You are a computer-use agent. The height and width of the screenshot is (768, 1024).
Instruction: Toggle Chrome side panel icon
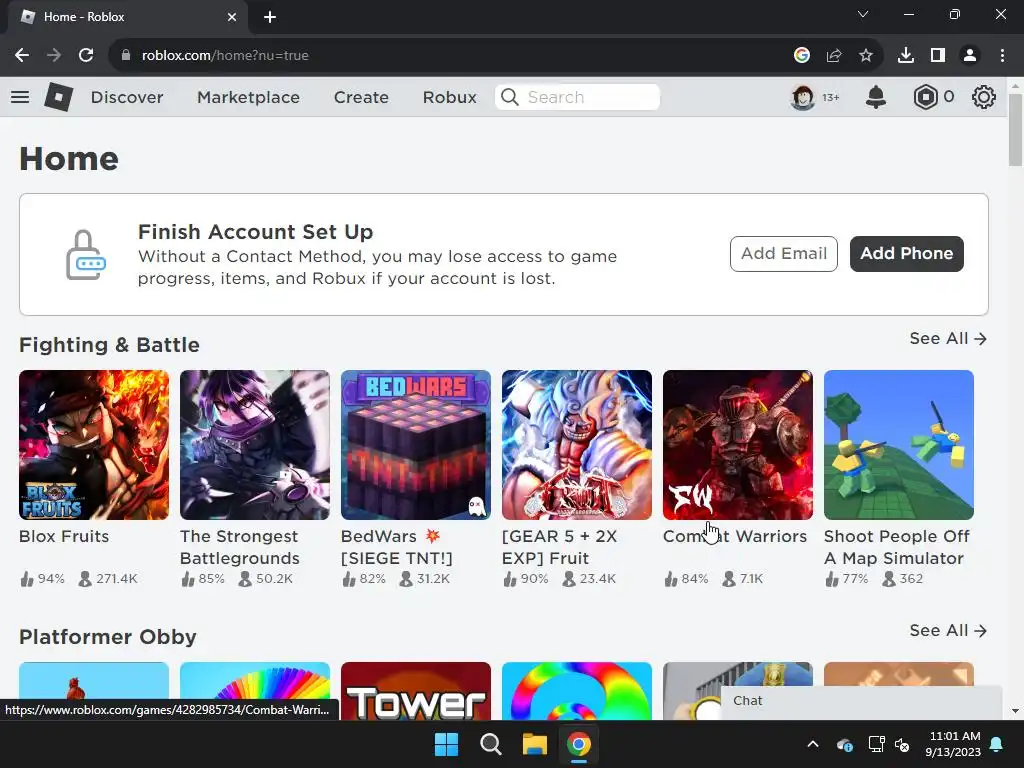click(938, 56)
